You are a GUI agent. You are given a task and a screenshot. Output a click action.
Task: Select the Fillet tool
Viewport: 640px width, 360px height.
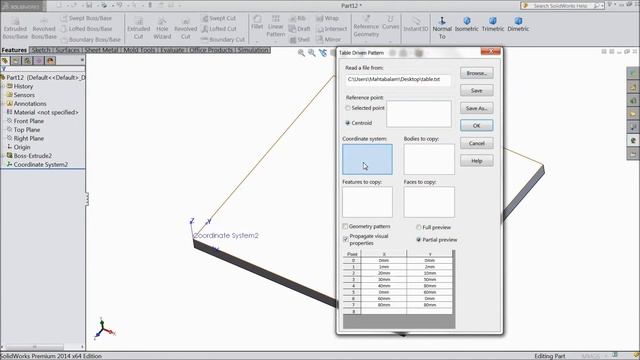coord(257,22)
